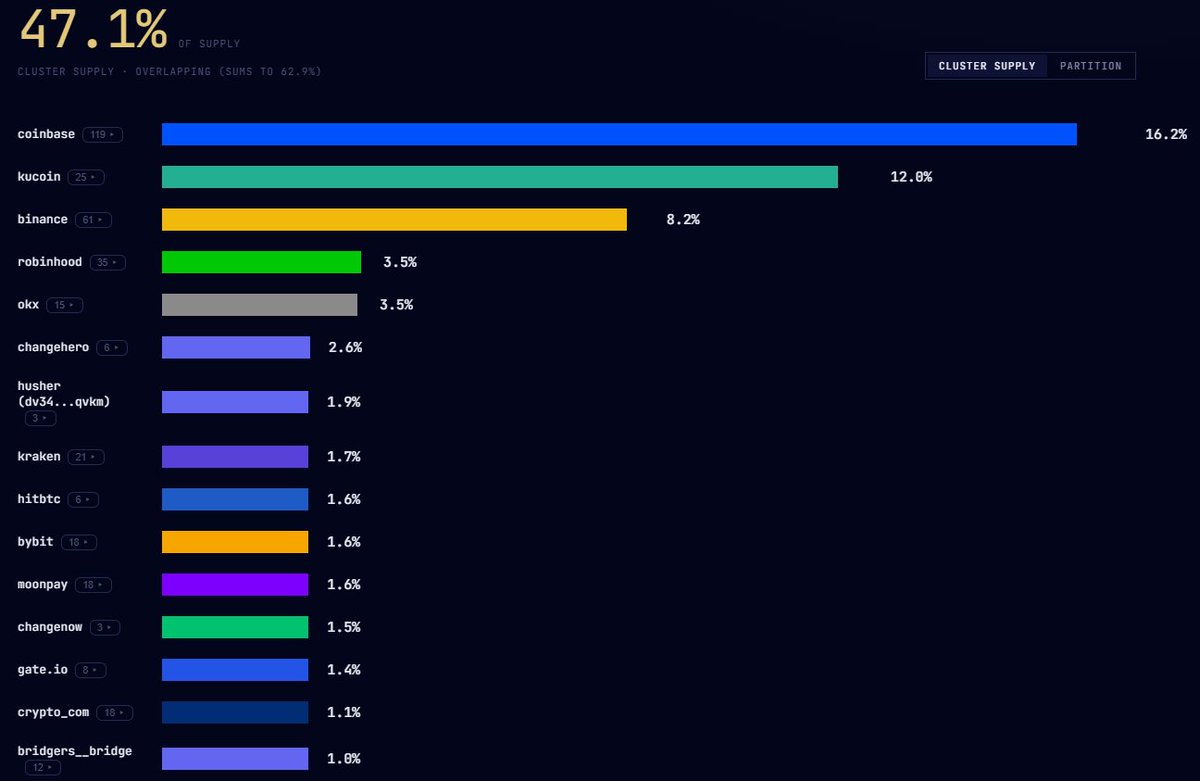Expand changenow's 3 count badge
The image size is (1200, 781).
point(104,628)
